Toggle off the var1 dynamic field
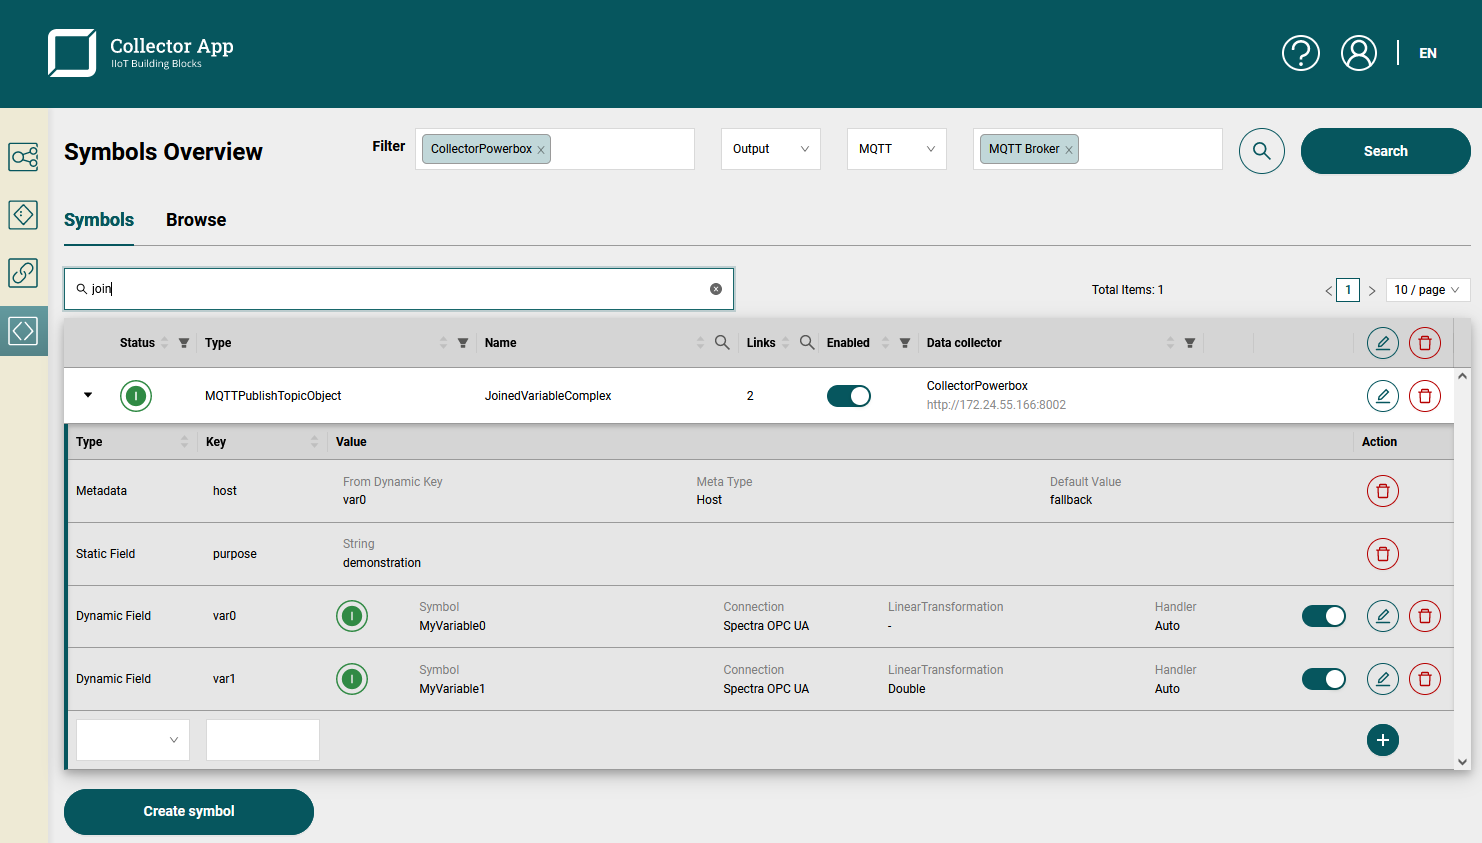This screenshot has width=1482, height=843. point(1323,679)
